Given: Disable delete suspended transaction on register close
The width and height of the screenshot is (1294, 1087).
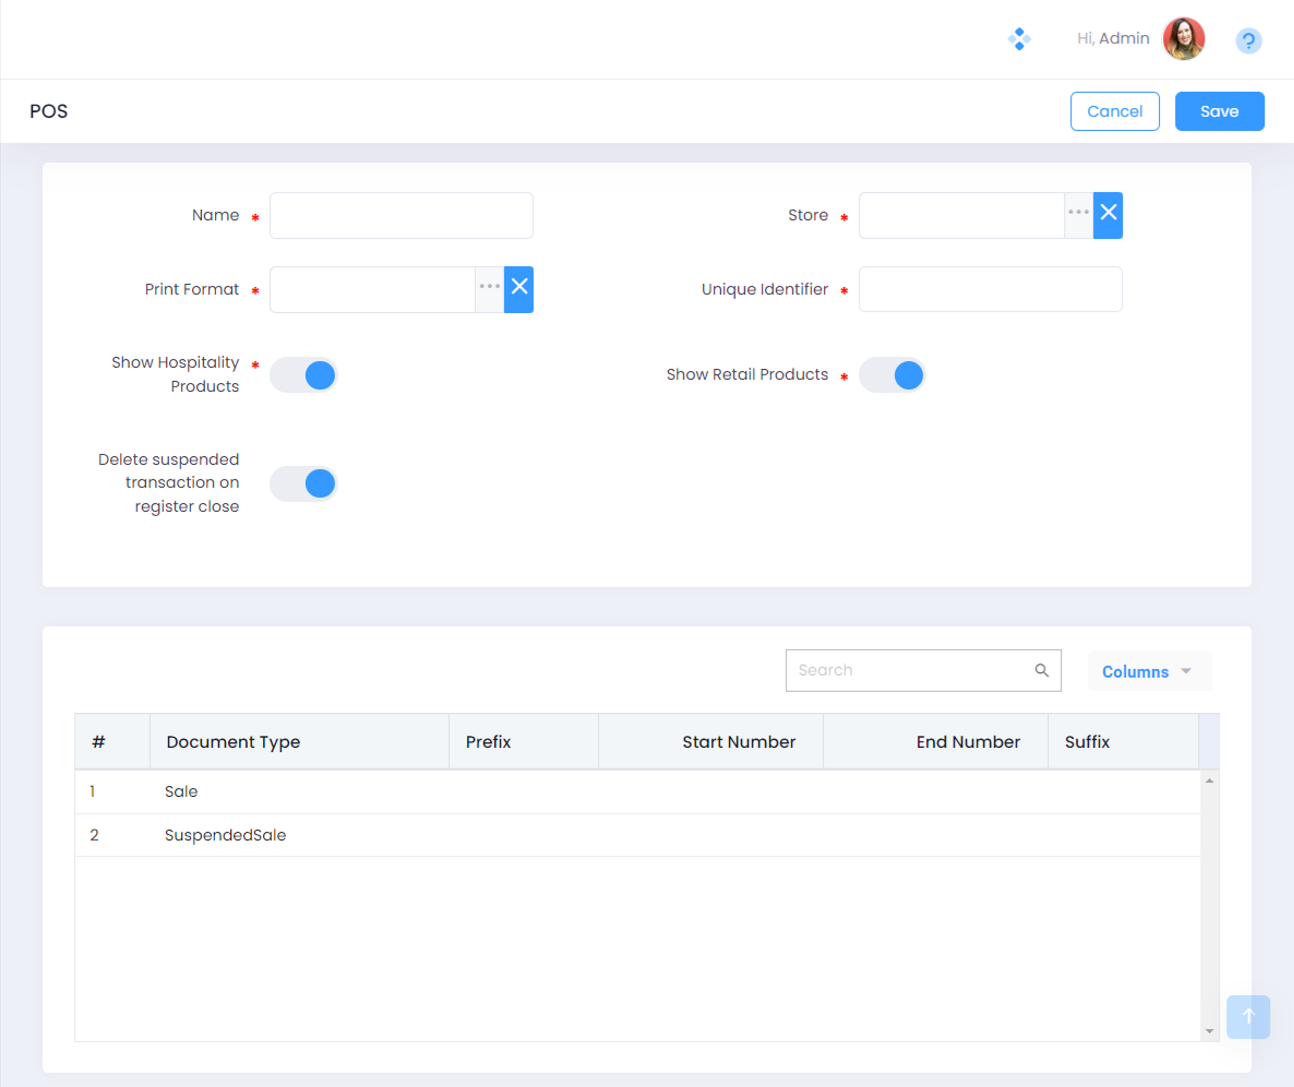Looking at the screenshot, I should coord(304,483).
